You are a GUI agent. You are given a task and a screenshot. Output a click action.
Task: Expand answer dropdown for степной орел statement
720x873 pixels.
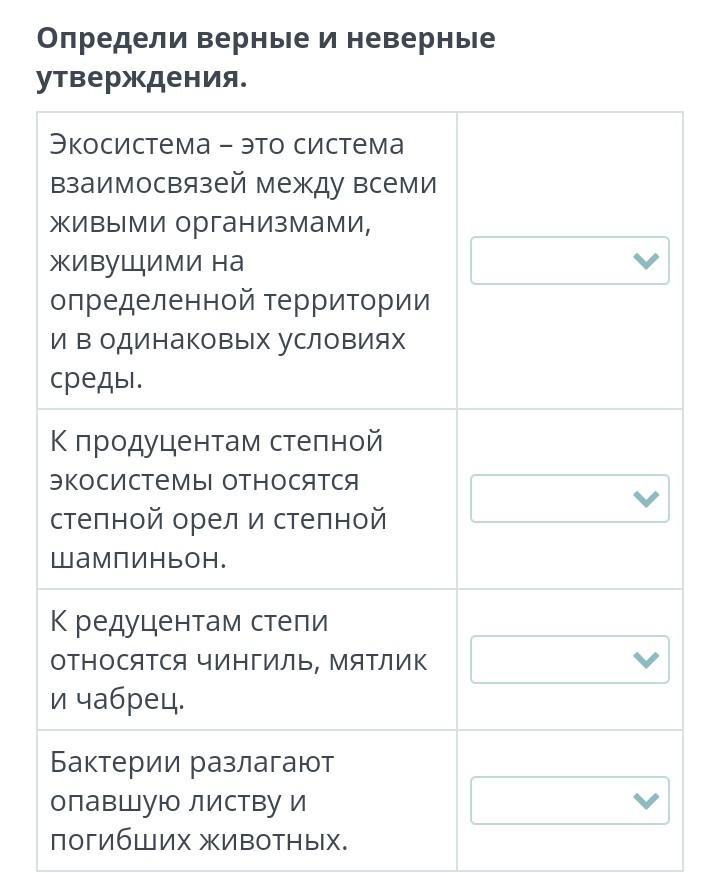click(569, 499)
